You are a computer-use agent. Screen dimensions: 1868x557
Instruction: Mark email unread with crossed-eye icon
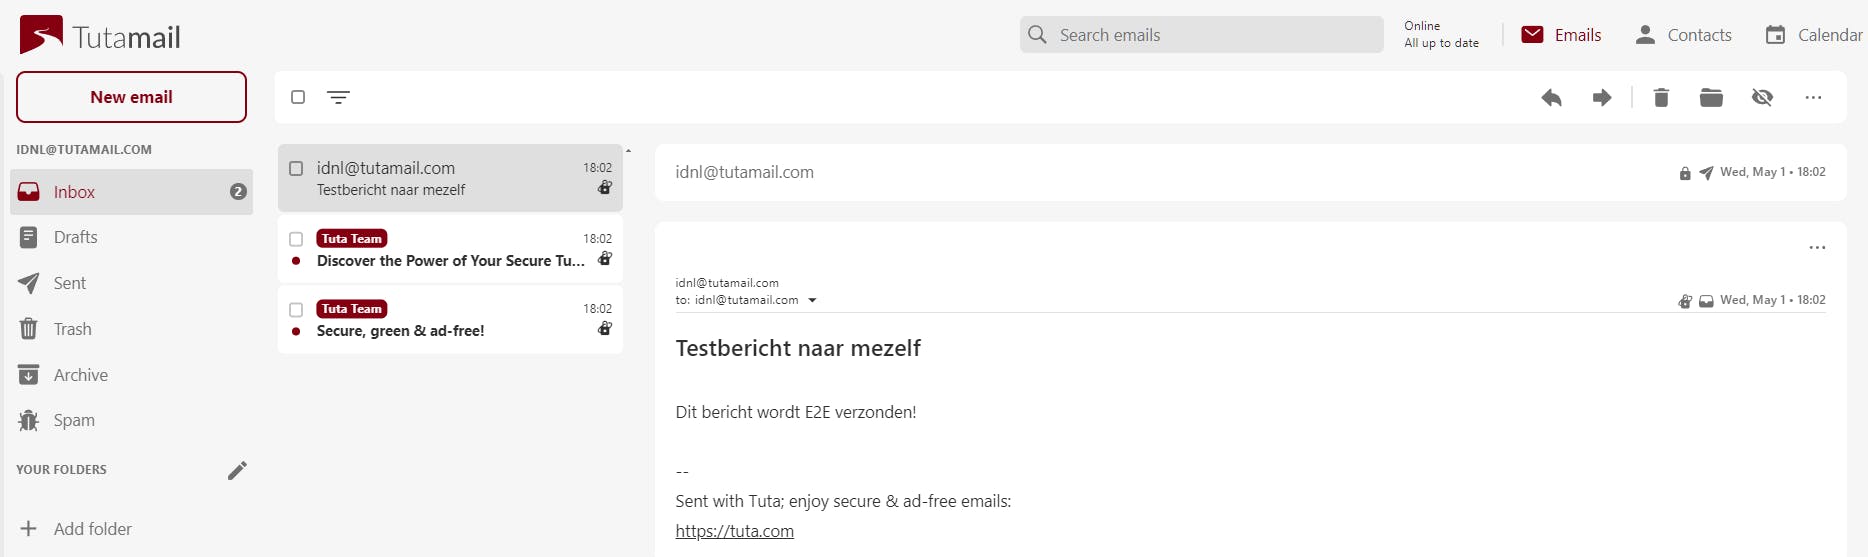pyautogui.click(x=1762, y=97)
